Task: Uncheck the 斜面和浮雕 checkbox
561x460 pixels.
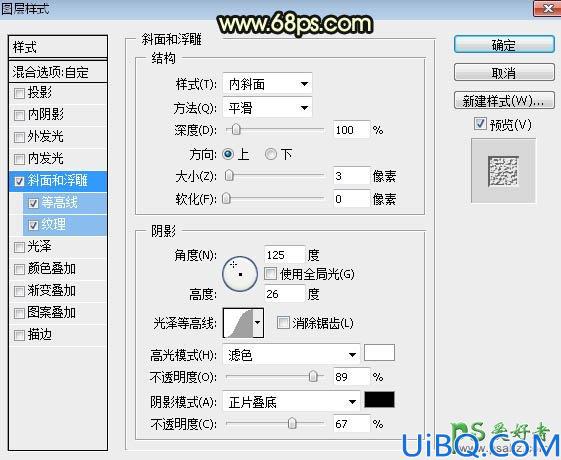Action: [x=19, y=181]
